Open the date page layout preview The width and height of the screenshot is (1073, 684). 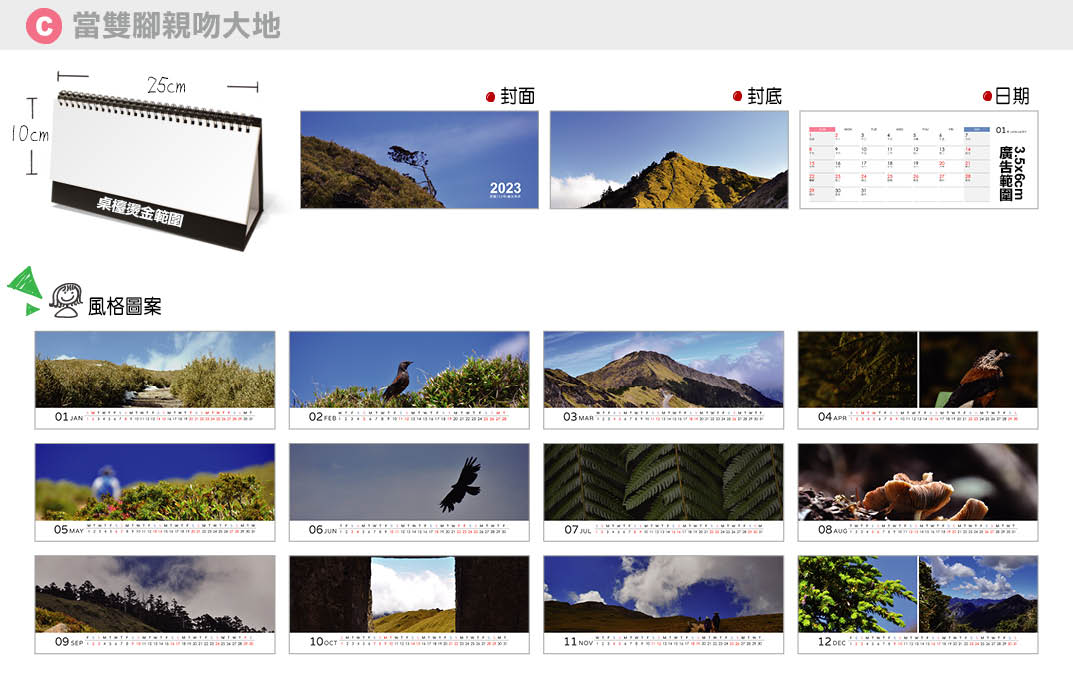coord(918,159)
